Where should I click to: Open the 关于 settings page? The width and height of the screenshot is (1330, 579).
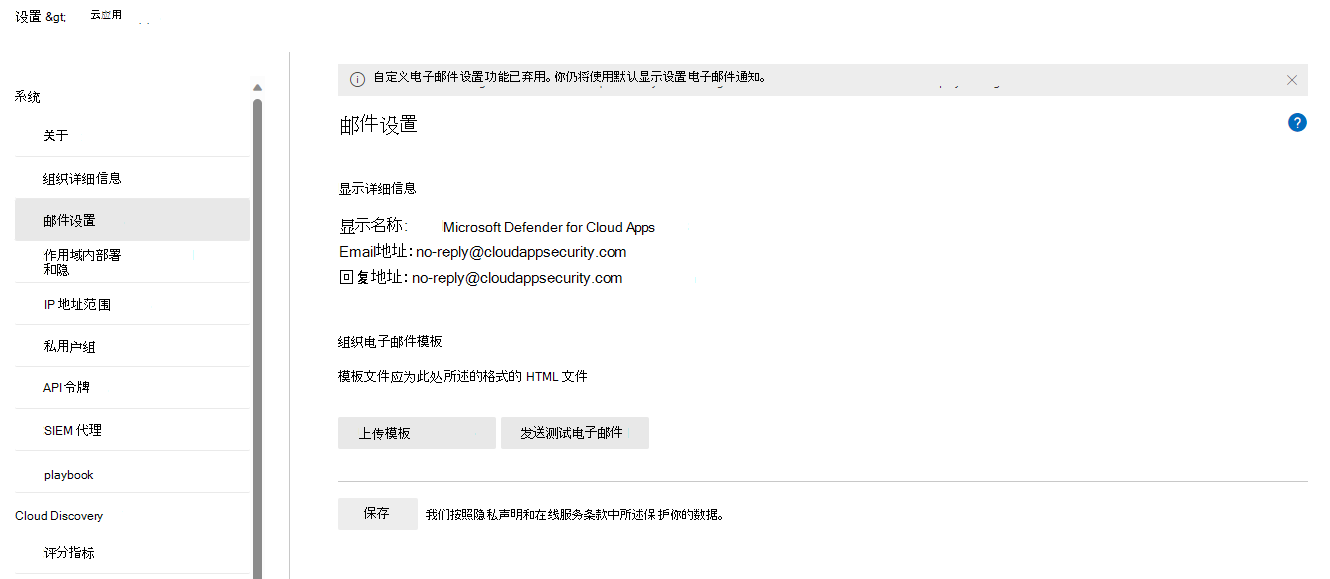pos(132,136)
